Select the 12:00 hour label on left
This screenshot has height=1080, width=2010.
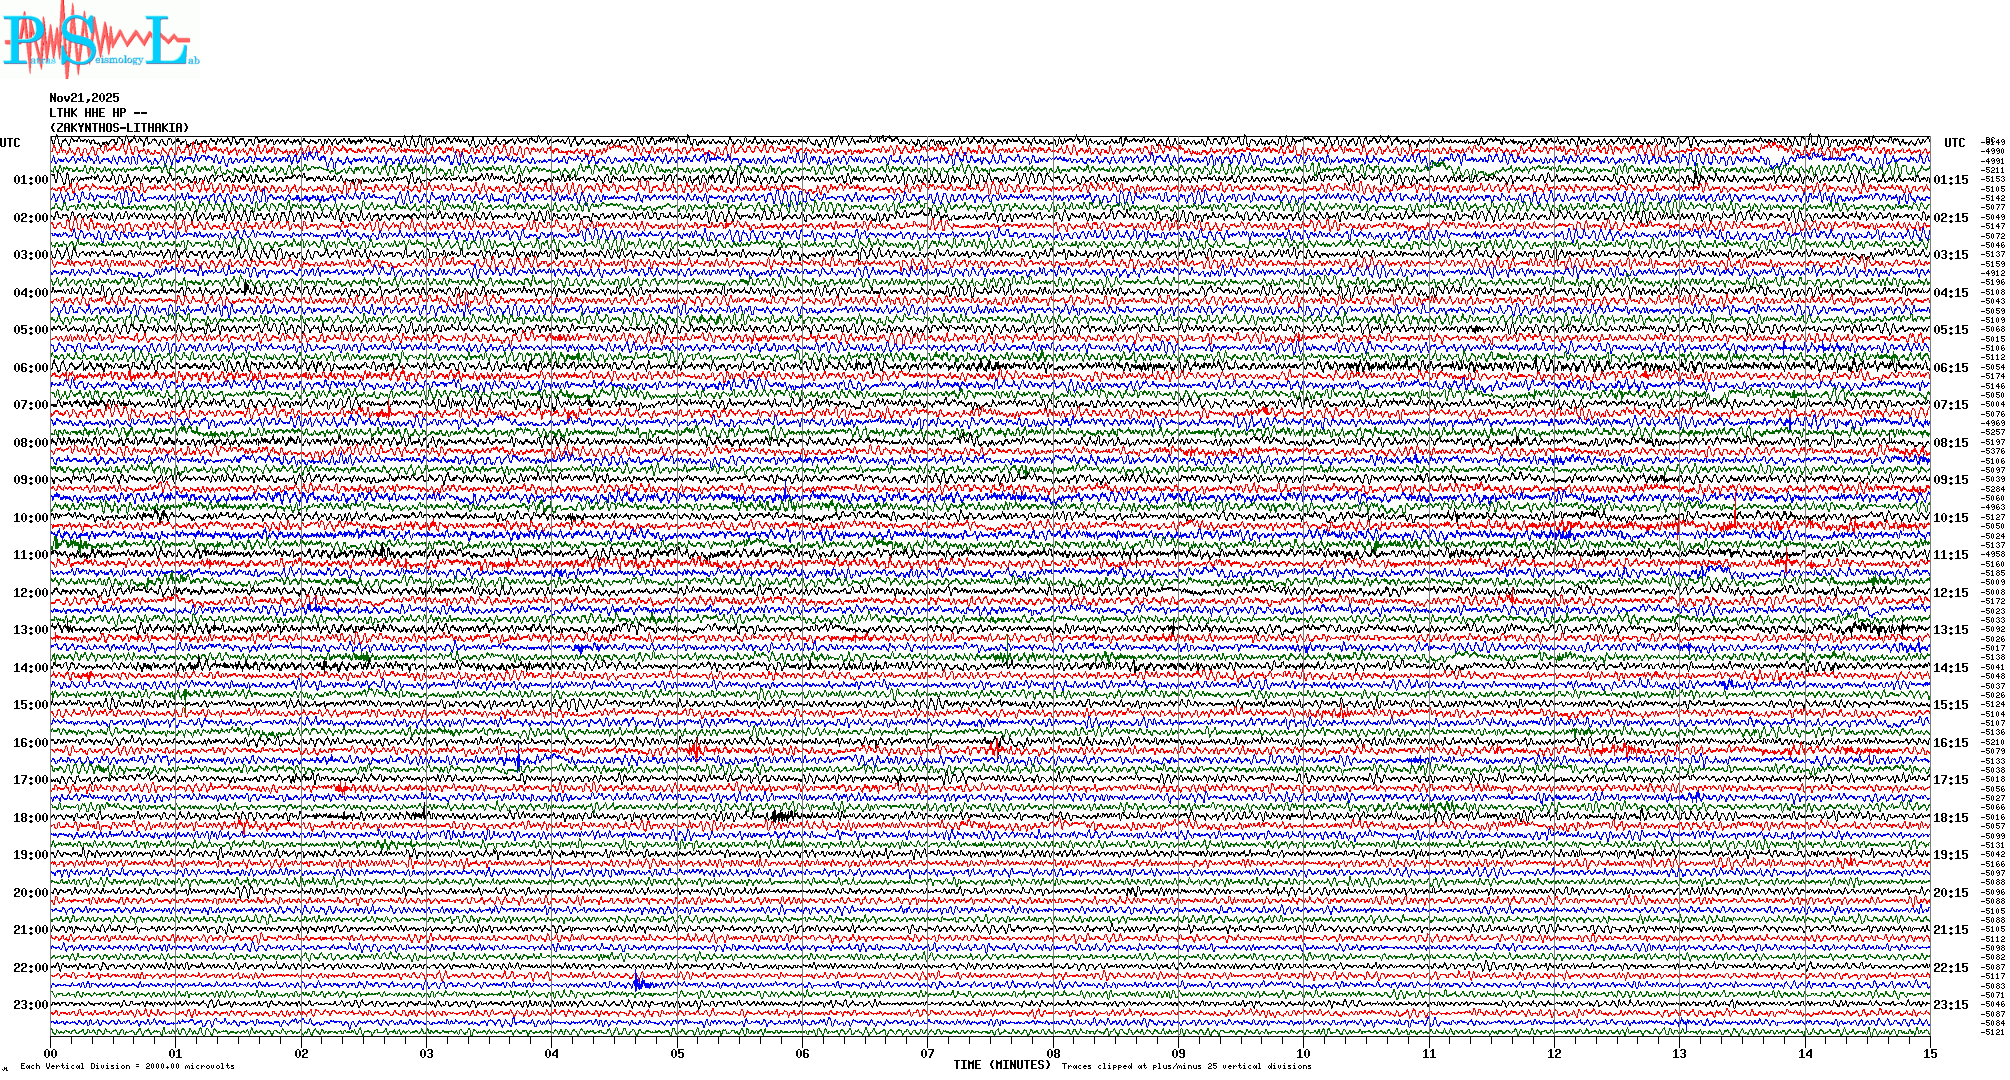tap(30, 593)
